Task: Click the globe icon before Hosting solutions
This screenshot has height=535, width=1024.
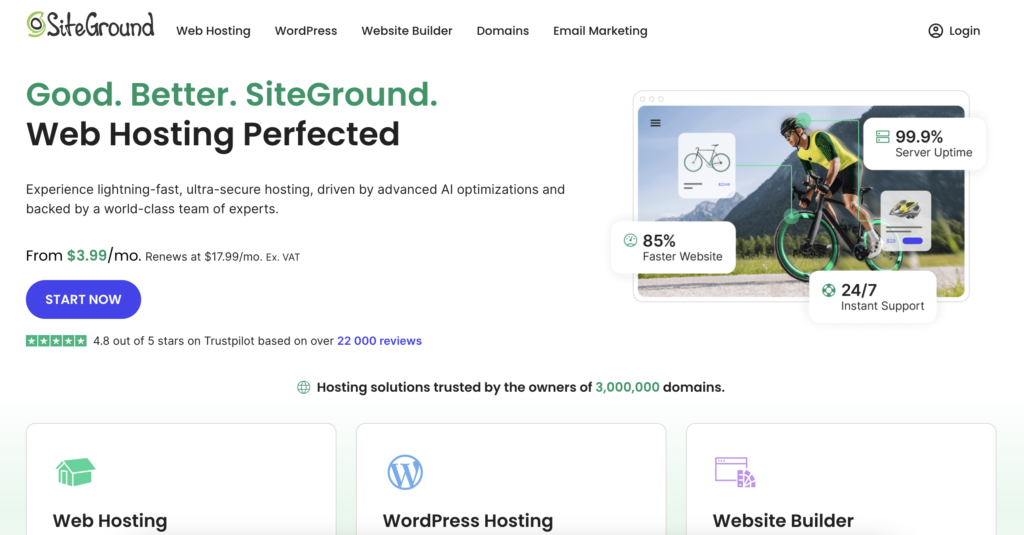Action: pyautogui.click(x=304, y=387)
